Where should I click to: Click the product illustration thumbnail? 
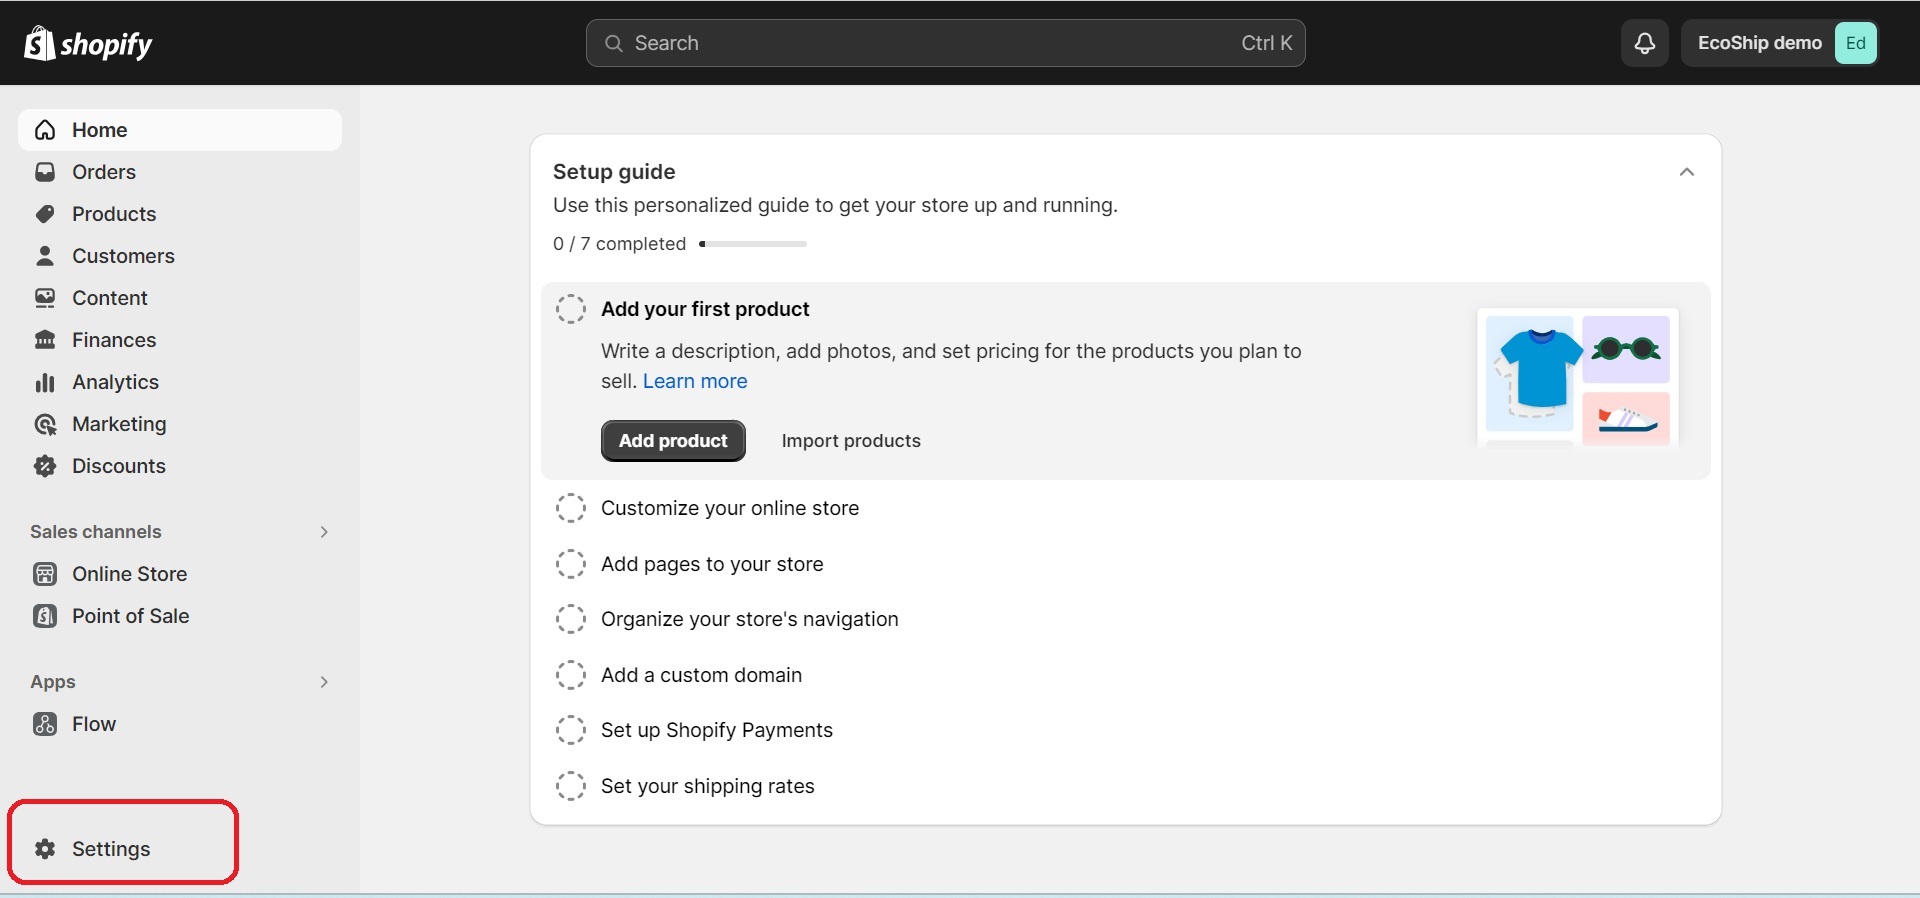1578,378
